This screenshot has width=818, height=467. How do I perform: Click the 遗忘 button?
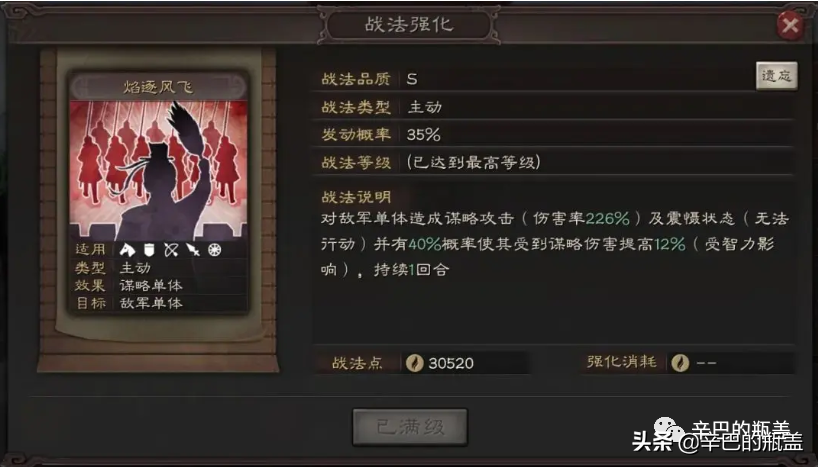(x=776, y=76)
